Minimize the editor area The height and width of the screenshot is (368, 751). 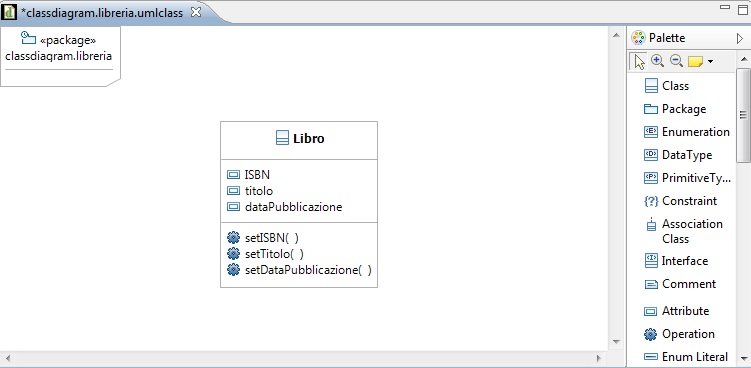725,8
